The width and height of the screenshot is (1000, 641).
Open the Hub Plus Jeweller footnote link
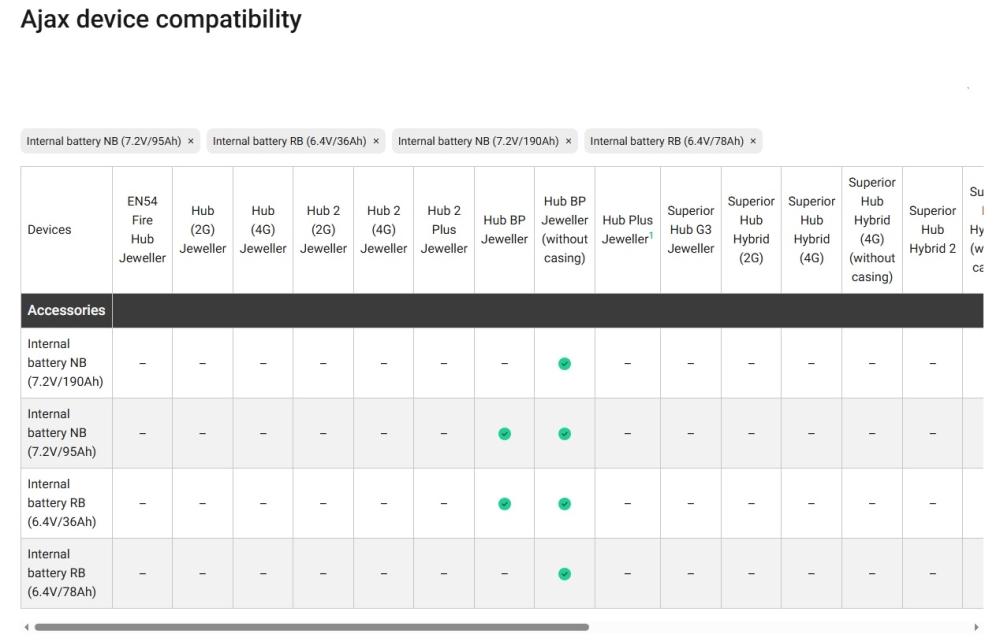tap(651, 235)
